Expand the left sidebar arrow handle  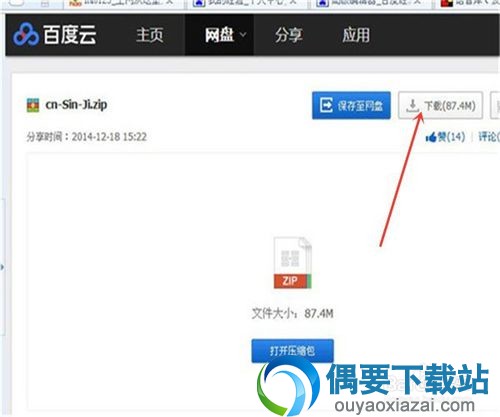tap(2, 267)
